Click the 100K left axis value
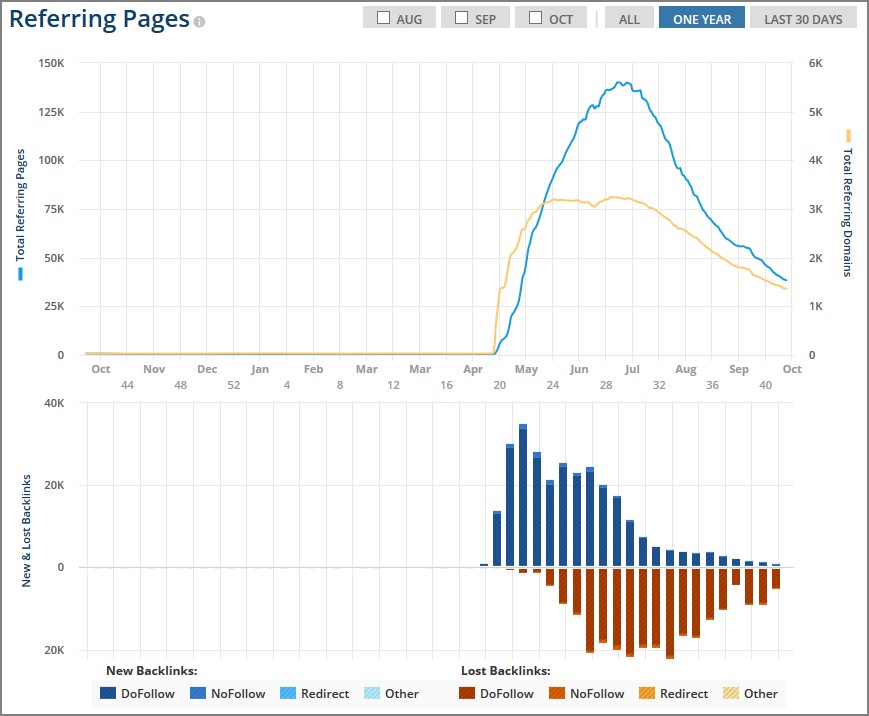Viewport: 869px width, 716px height. [x=51, y=160]
